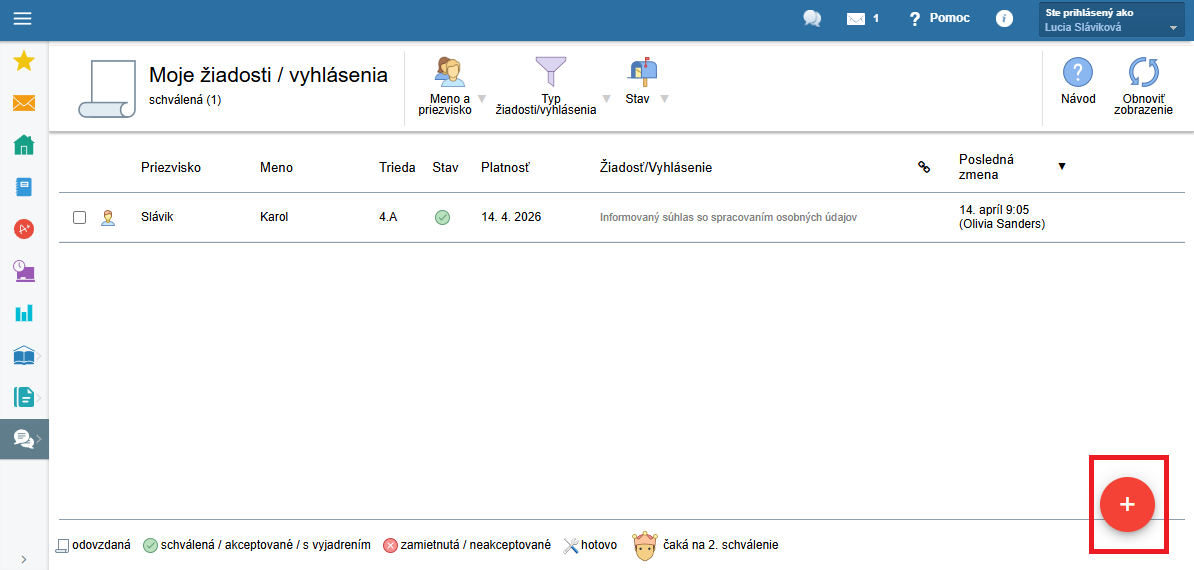Image resolution: width=1194 pixels, height=570 pixels.
Task: Open the red A+ grades icon
Action: tap(24, 228)
